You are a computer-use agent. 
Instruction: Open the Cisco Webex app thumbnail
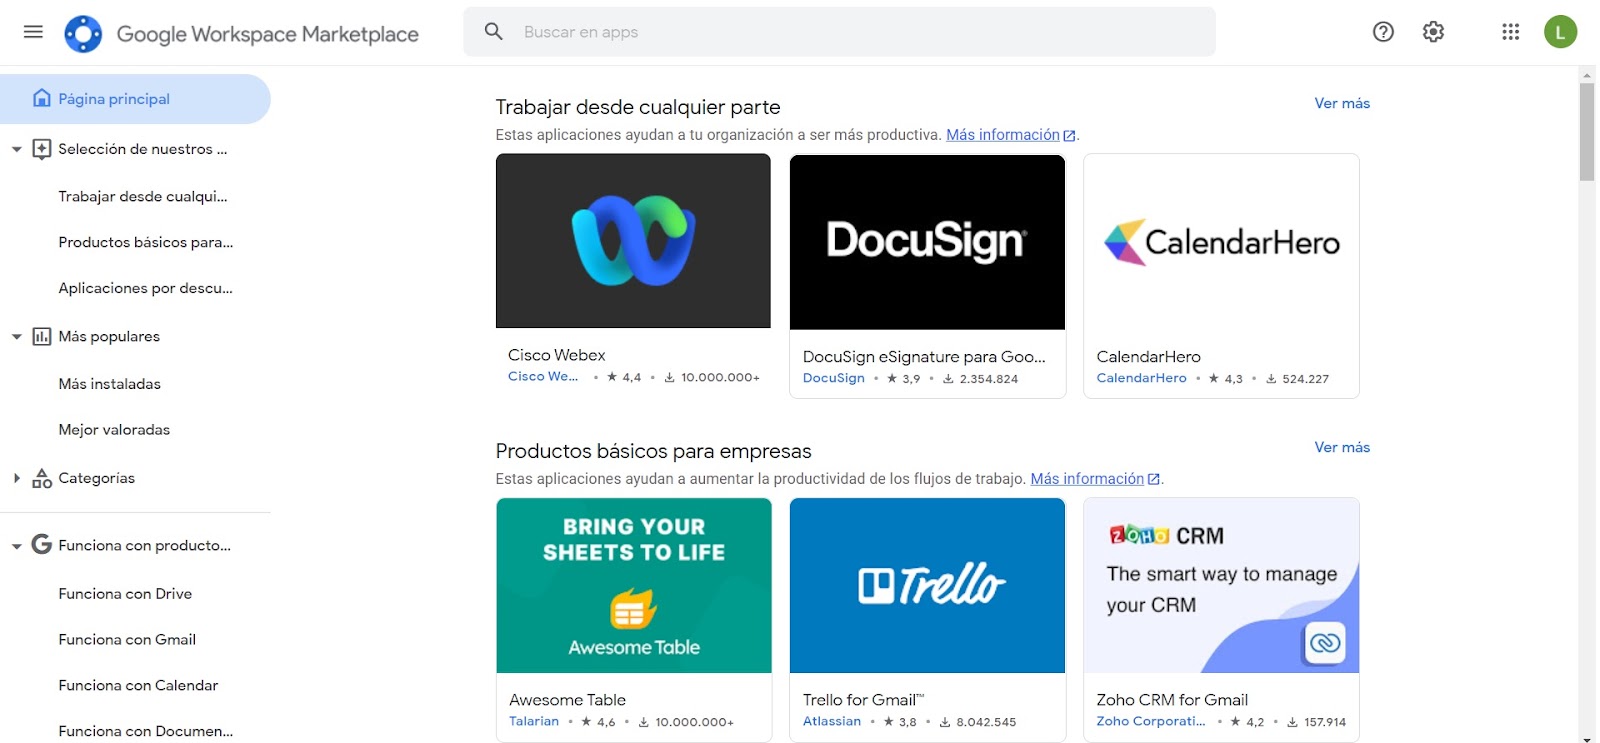[633, 241]
